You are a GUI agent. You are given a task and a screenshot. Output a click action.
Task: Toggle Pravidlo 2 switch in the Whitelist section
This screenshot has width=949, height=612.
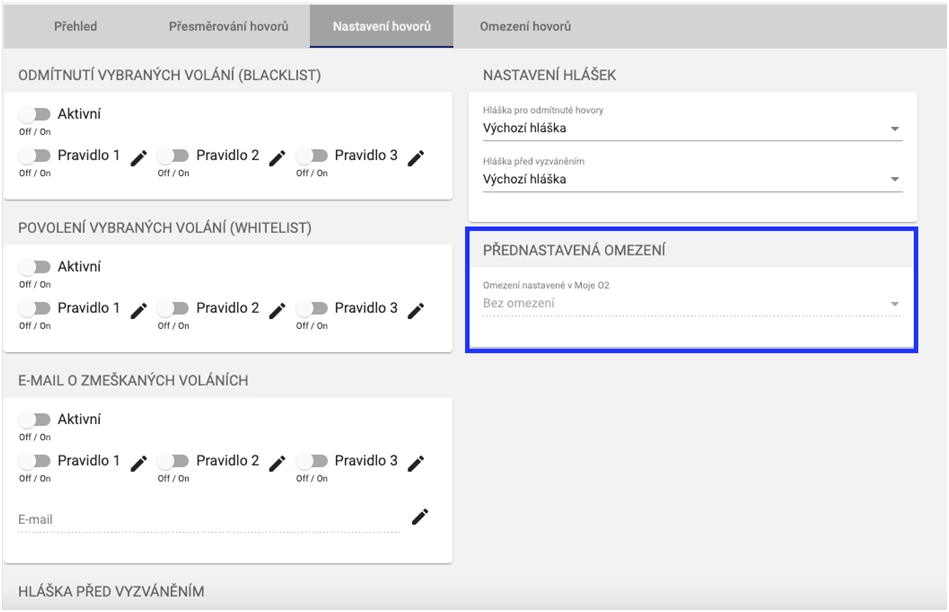tap(174, 309)
